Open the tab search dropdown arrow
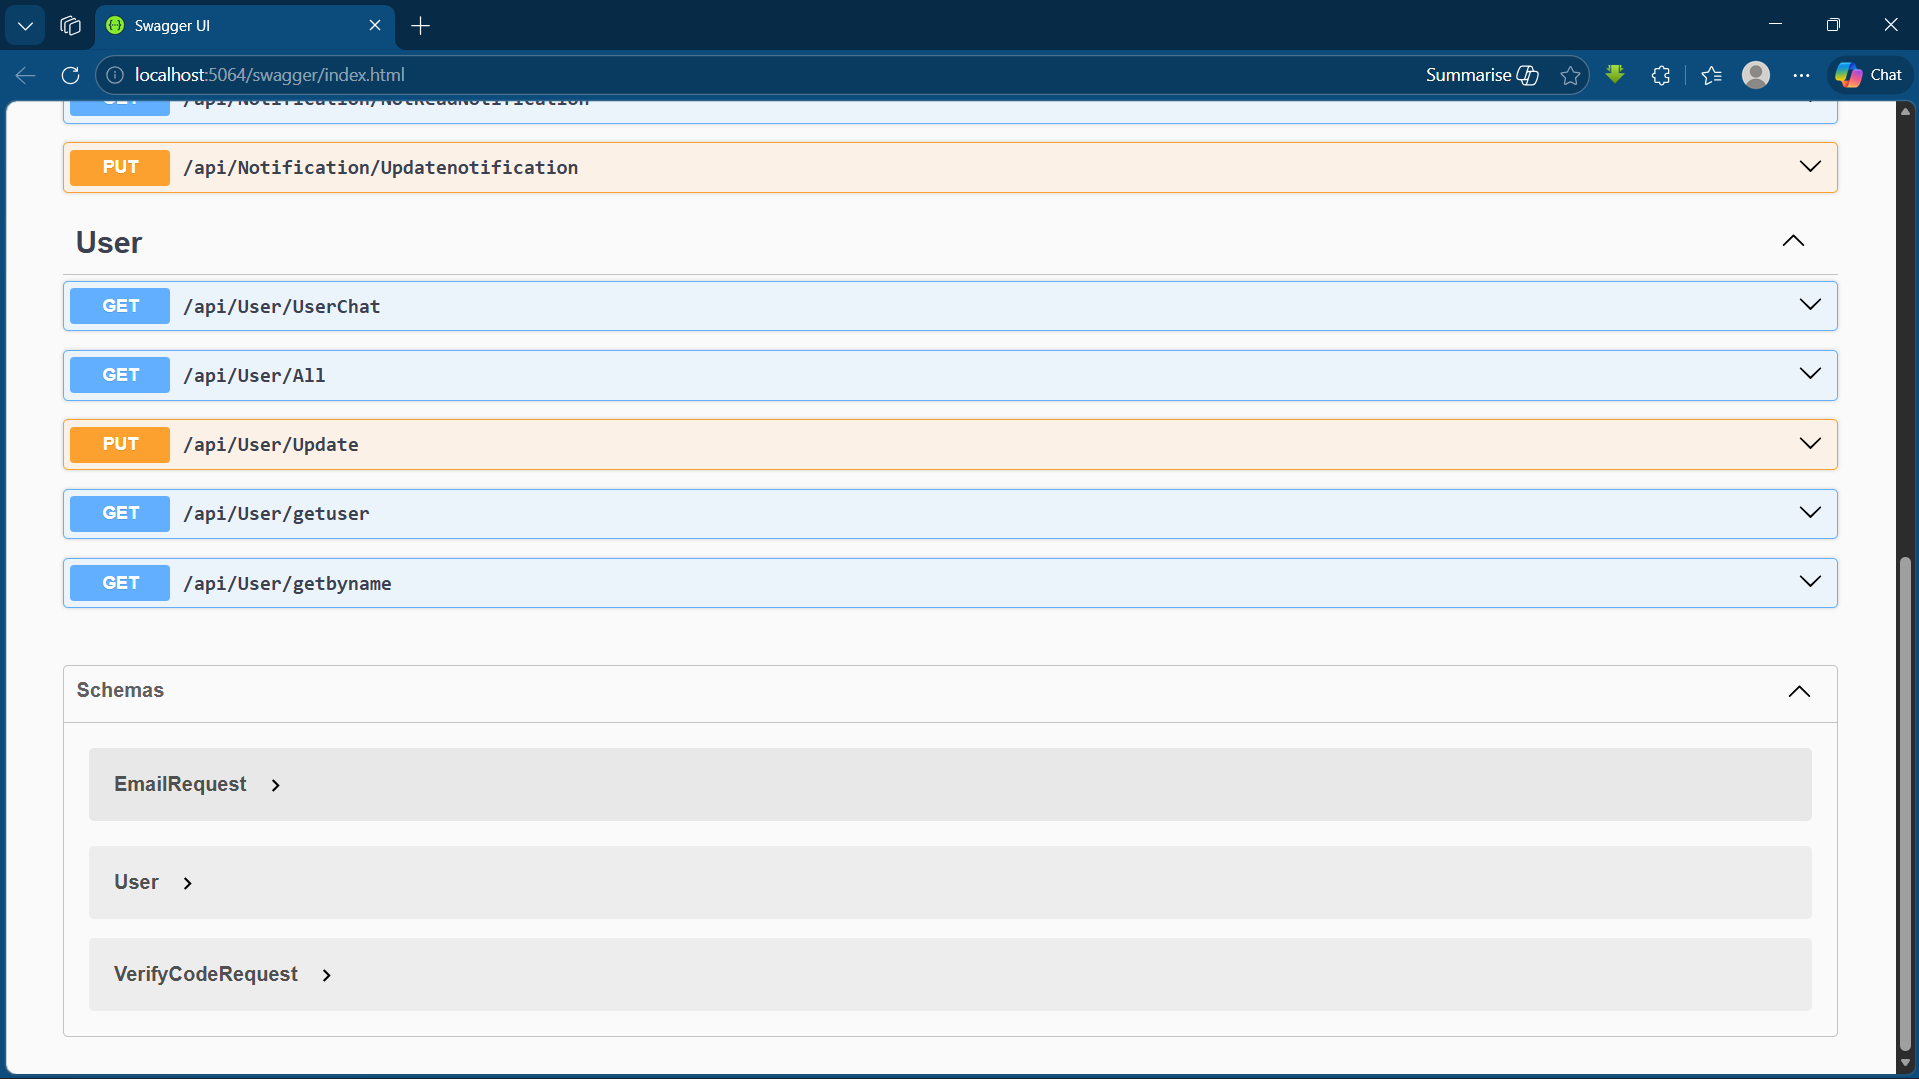Screen dimensions: 1919x1079 click(x=25, y=26)
